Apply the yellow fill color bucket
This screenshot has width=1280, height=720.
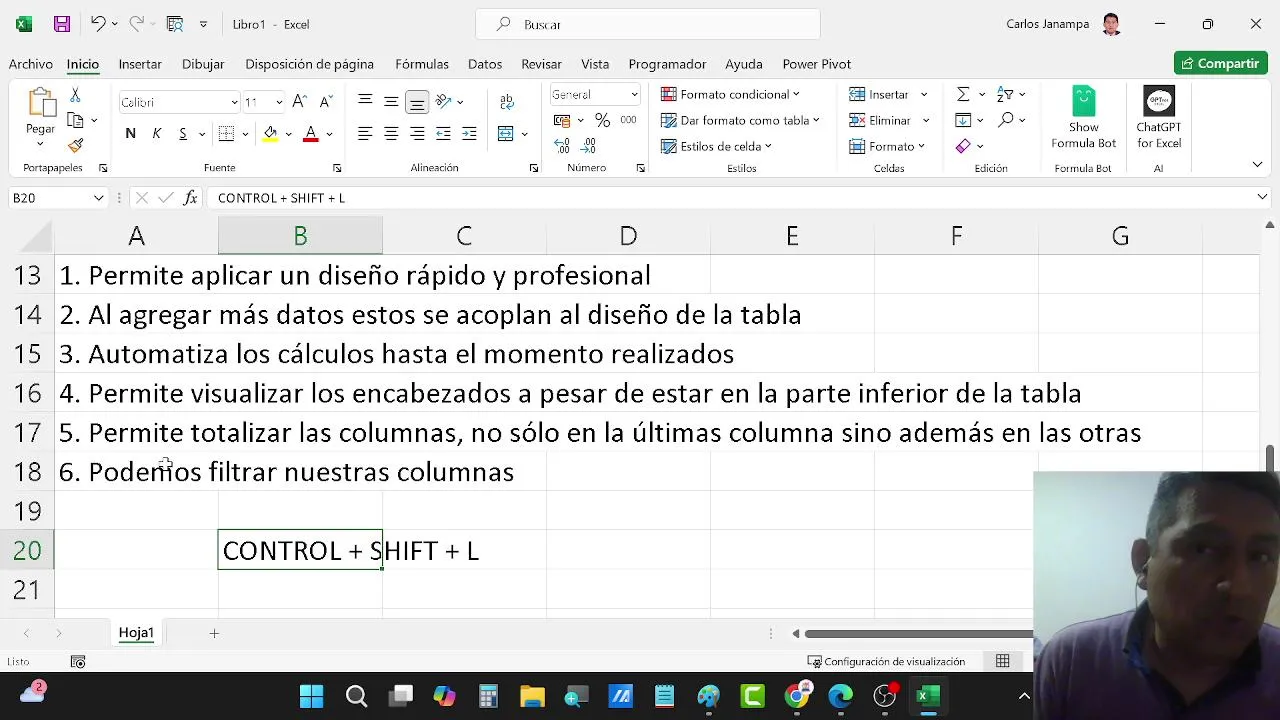point(270,133)
